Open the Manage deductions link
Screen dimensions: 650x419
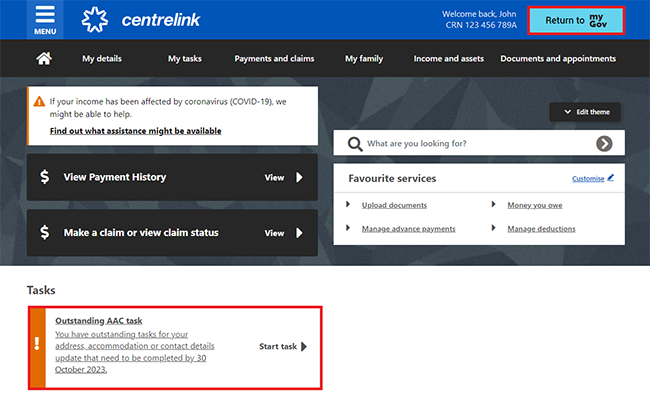tap(541, 229)
